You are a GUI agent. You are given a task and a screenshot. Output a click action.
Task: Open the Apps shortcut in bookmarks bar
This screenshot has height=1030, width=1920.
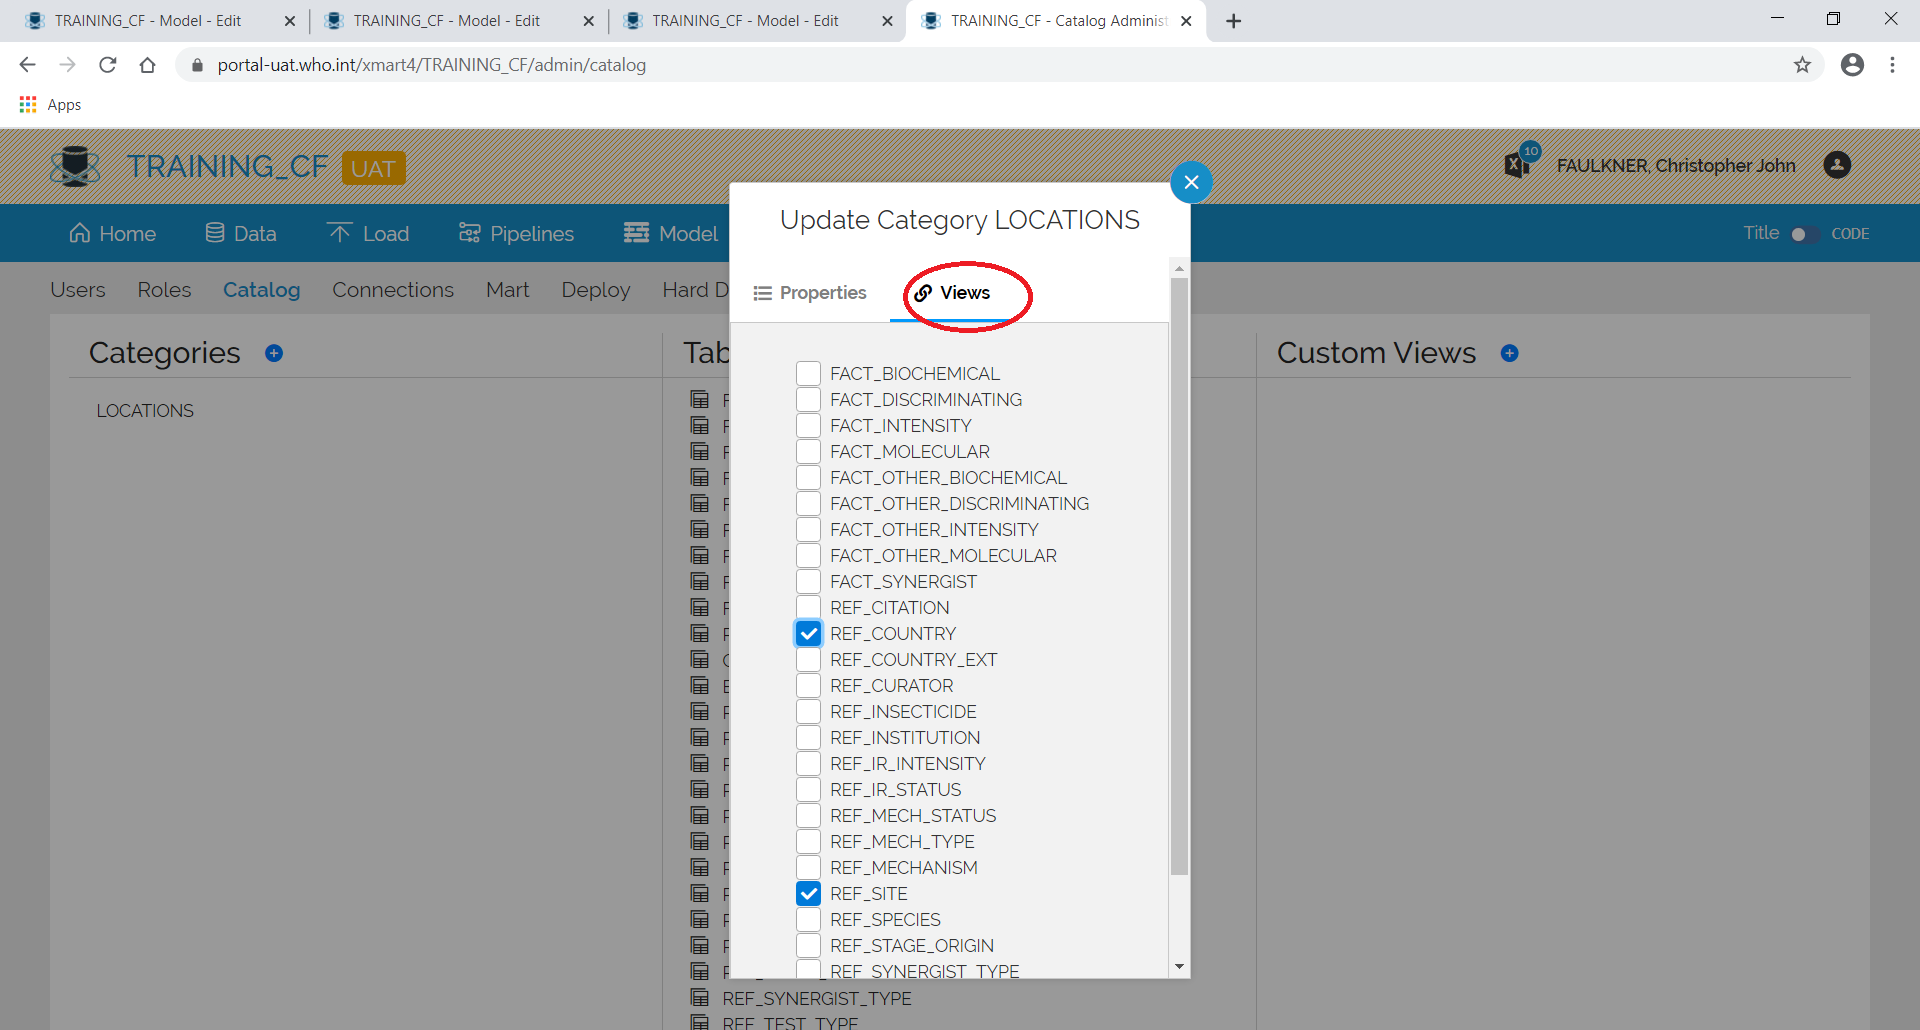[x=50, y=104]
